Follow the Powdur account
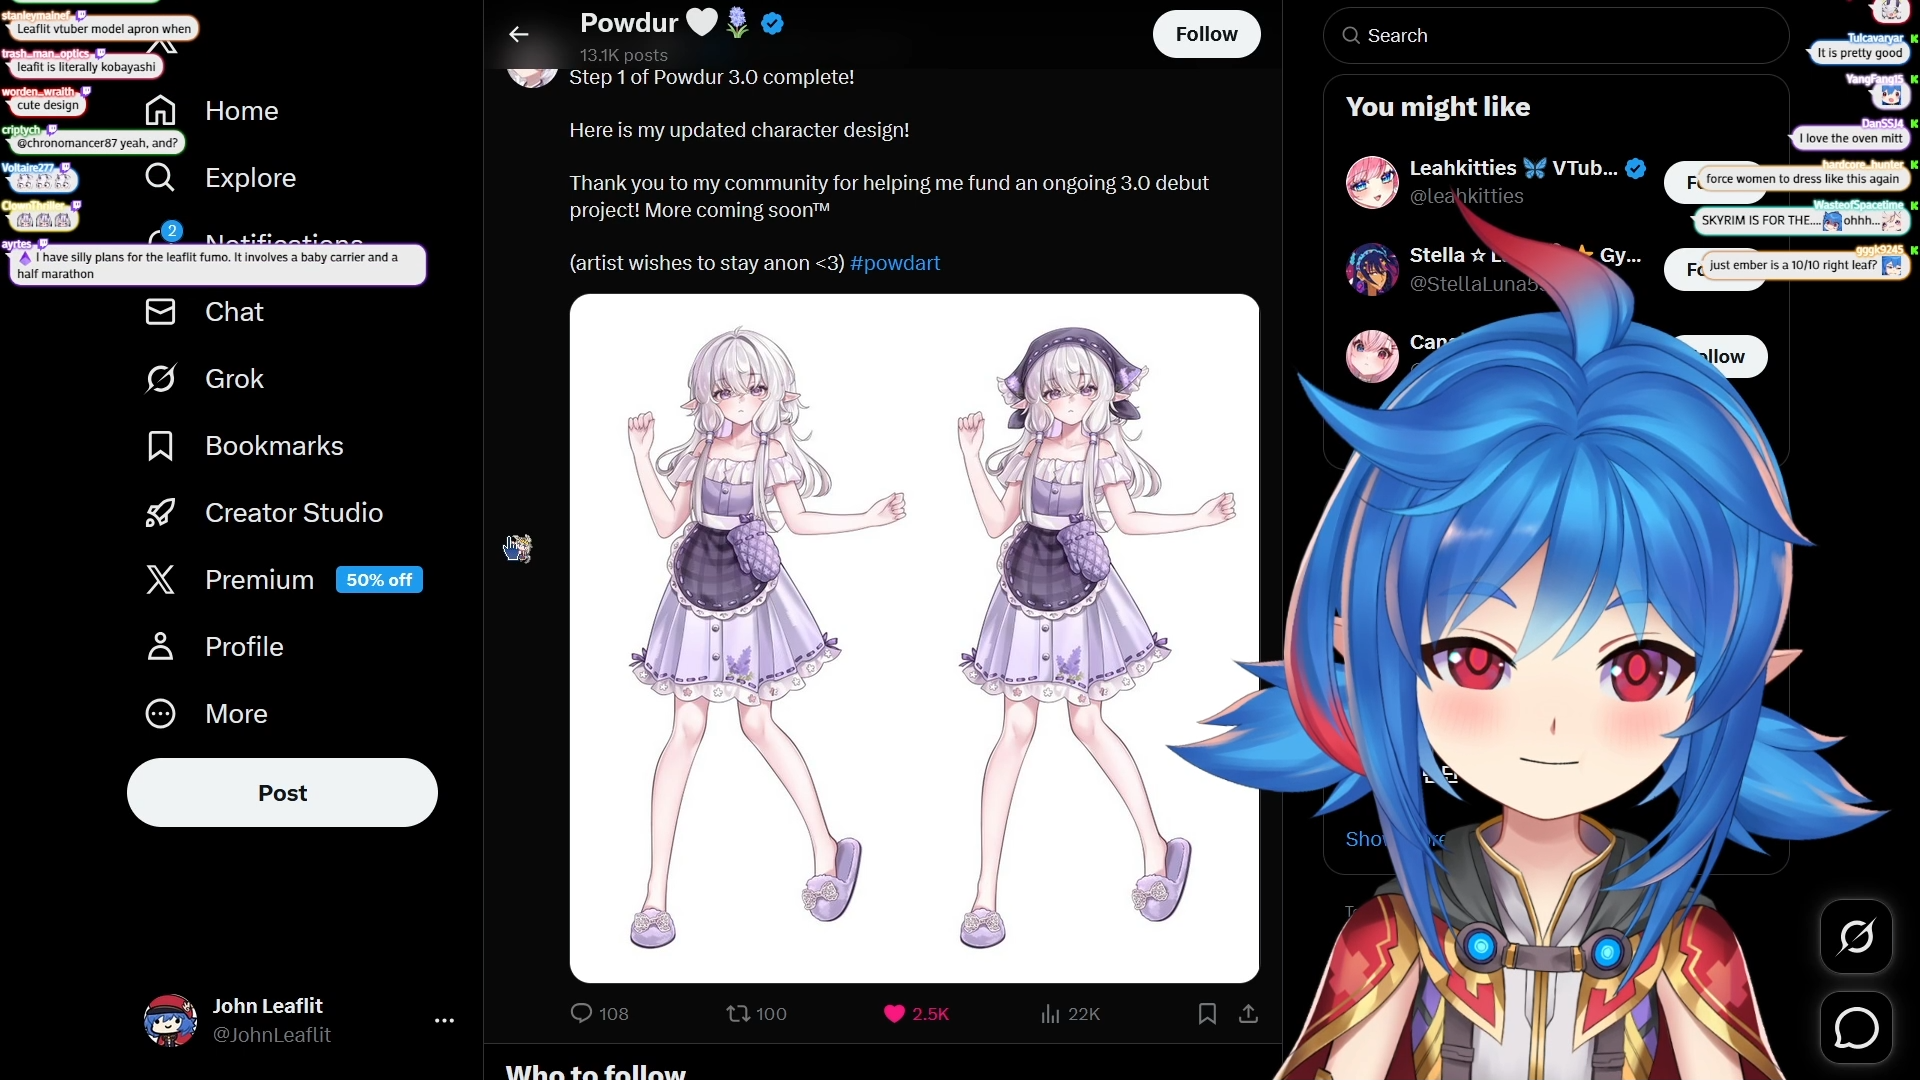This screenshot has height=1080, width=1920. tap(1206, 34)
